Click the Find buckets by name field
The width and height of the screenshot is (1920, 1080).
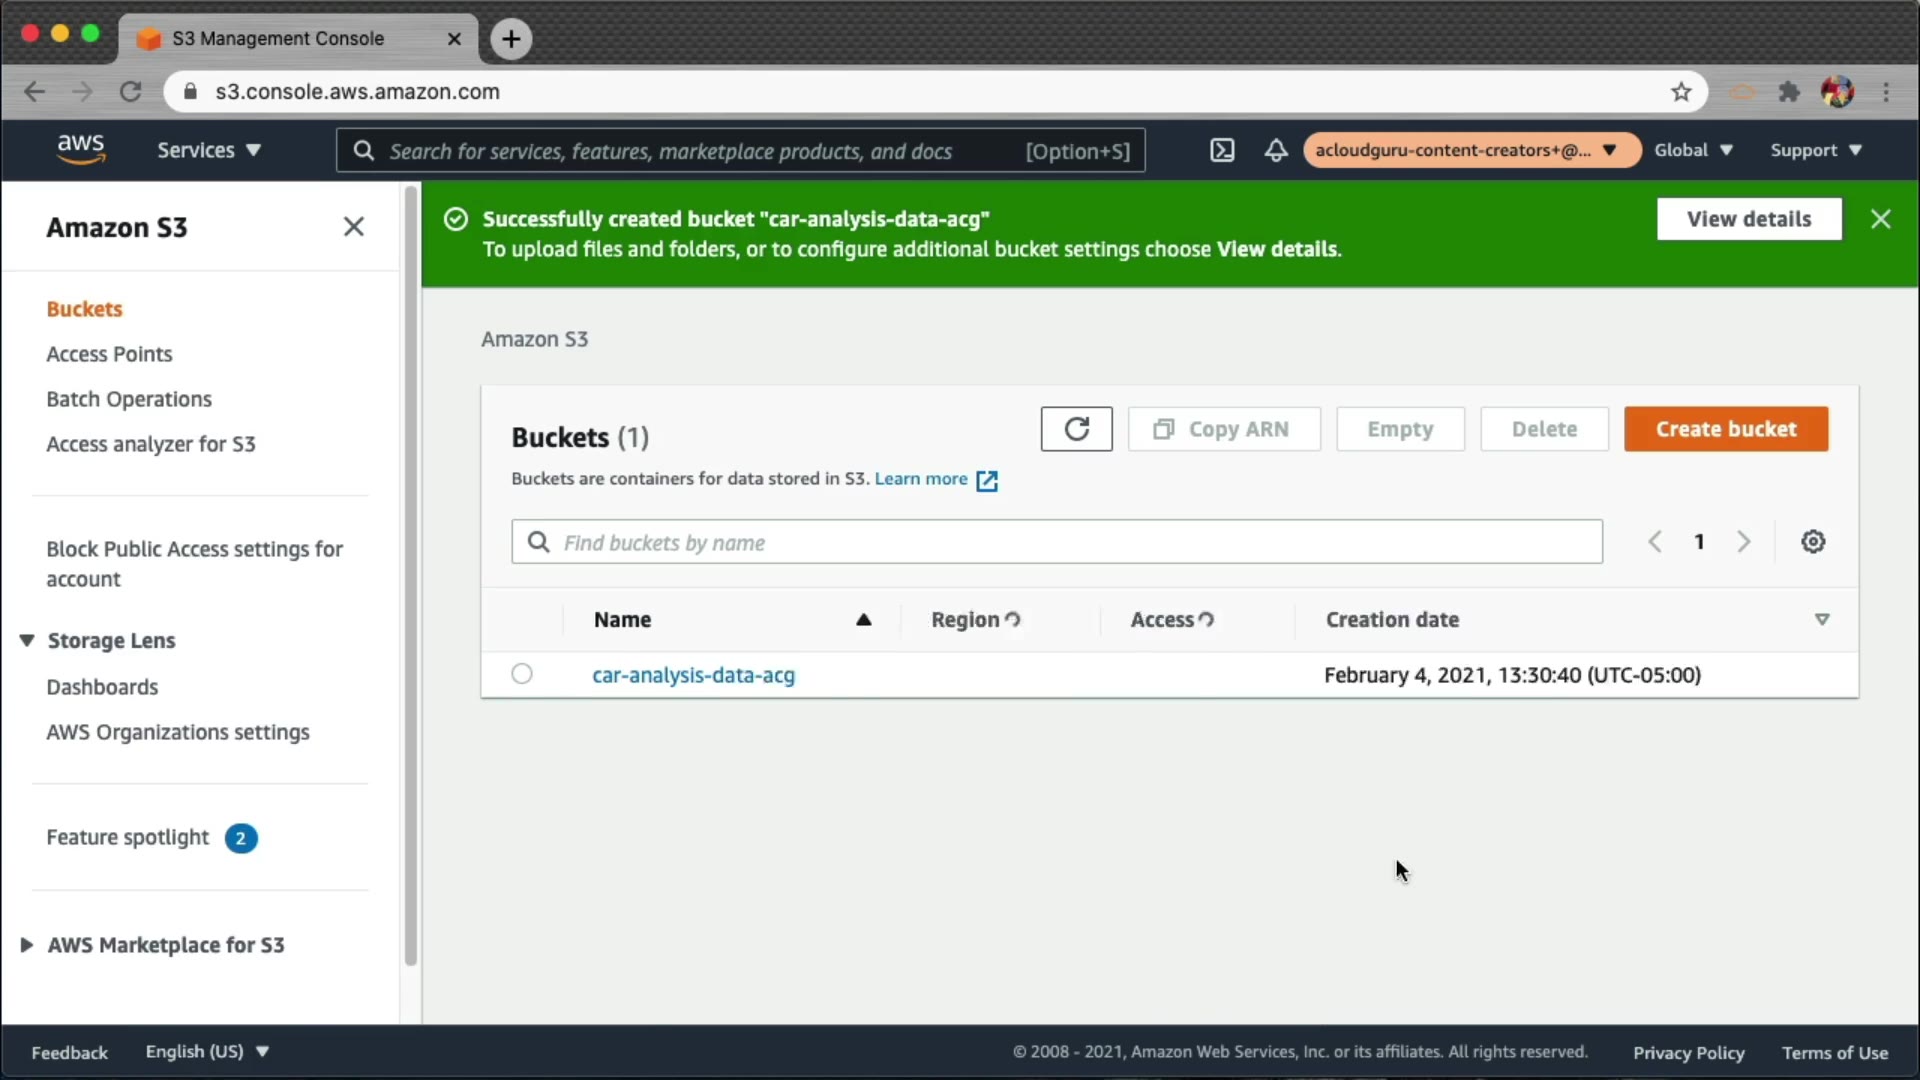[x=1057, y=542]
